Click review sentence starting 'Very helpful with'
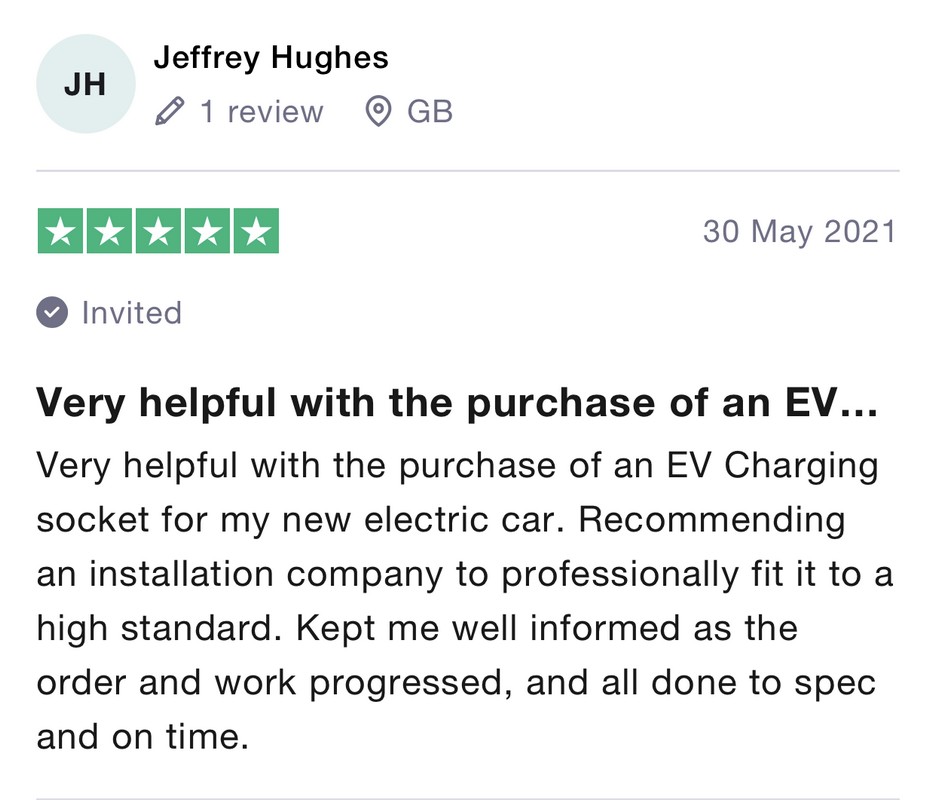Image resolution: width=936 pixels, height=800 pixels. [x=457, y=466]
